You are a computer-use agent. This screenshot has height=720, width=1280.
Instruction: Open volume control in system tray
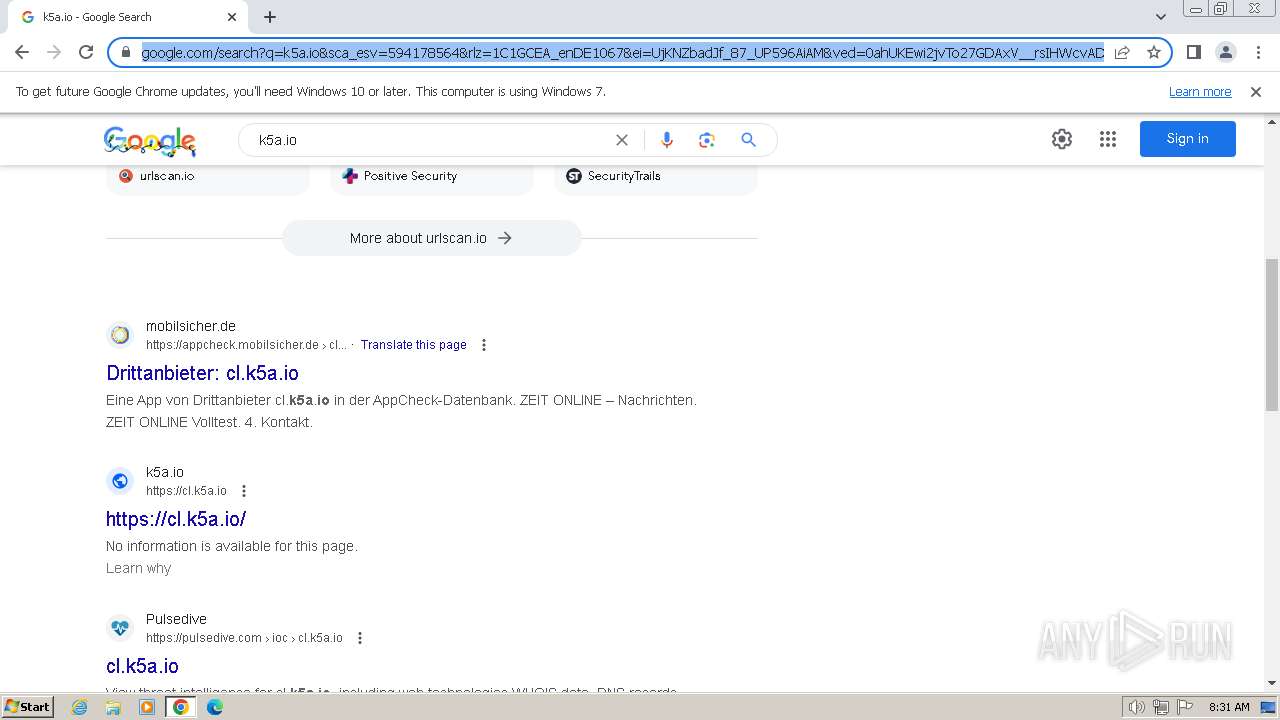pyautogui.click(x=1137, y=707)
